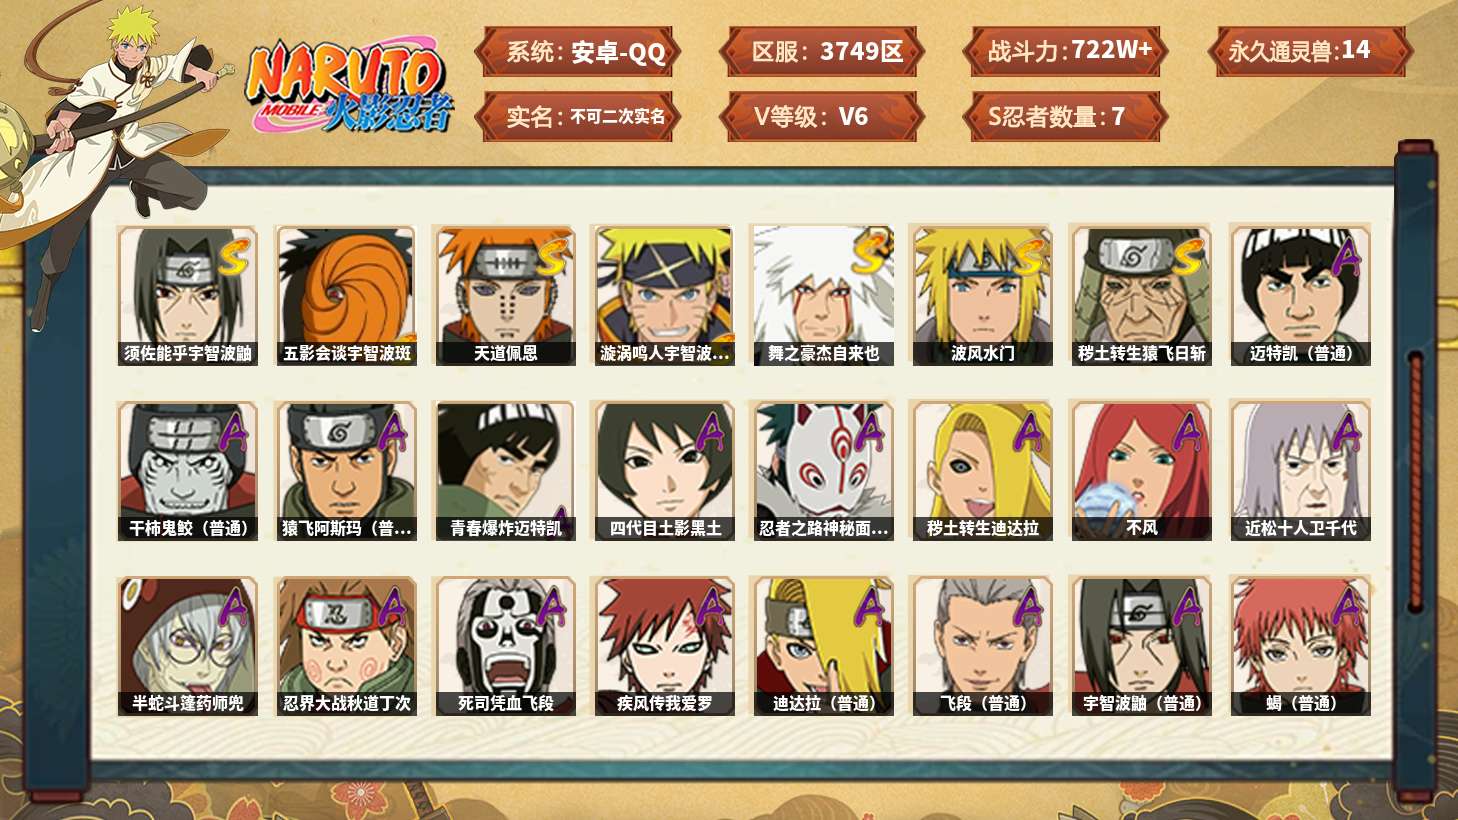
Task: Click the red scroll bar on the right
Action: 1415,480
